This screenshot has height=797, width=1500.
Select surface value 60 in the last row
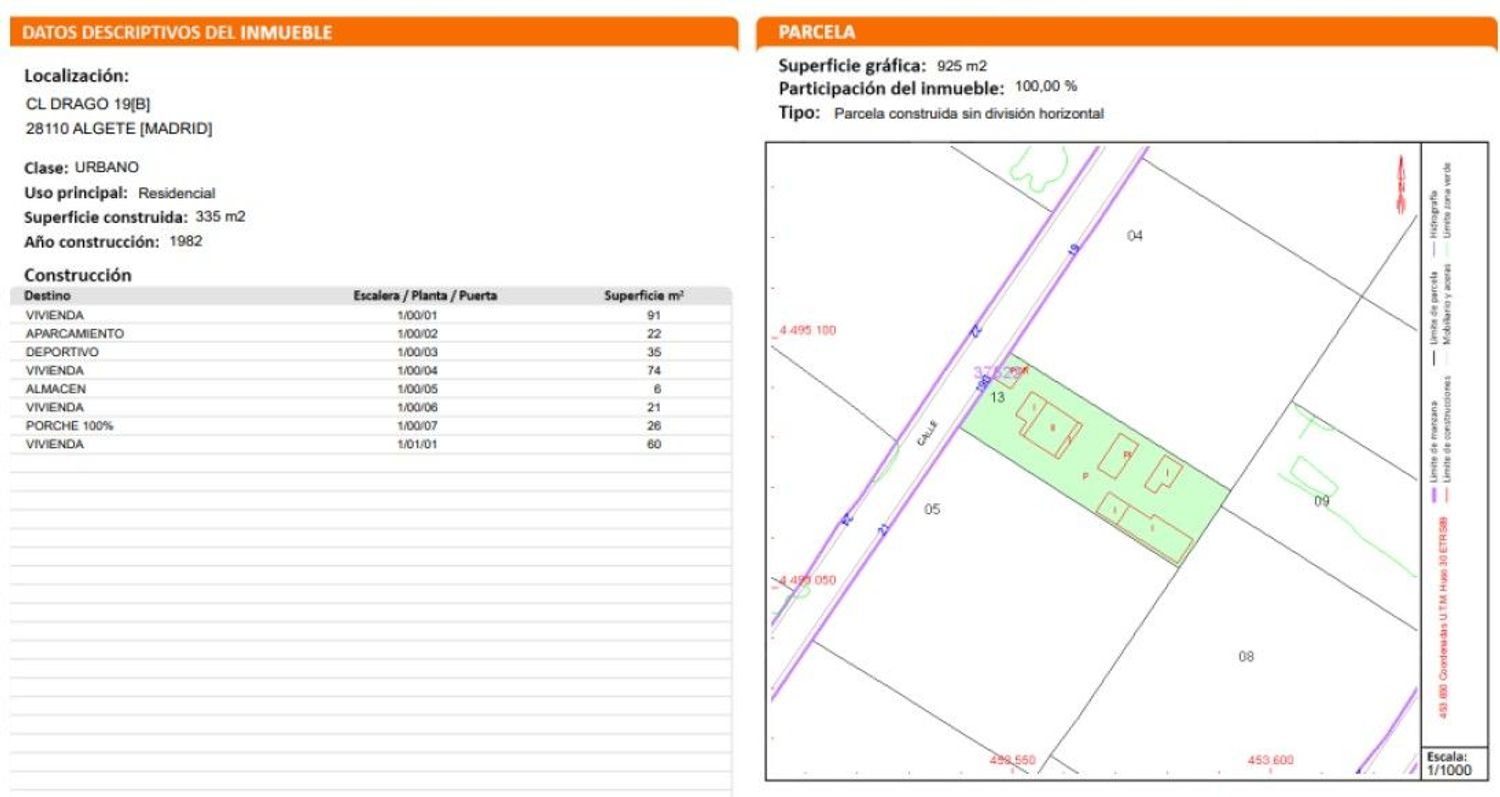coord(655,444)
